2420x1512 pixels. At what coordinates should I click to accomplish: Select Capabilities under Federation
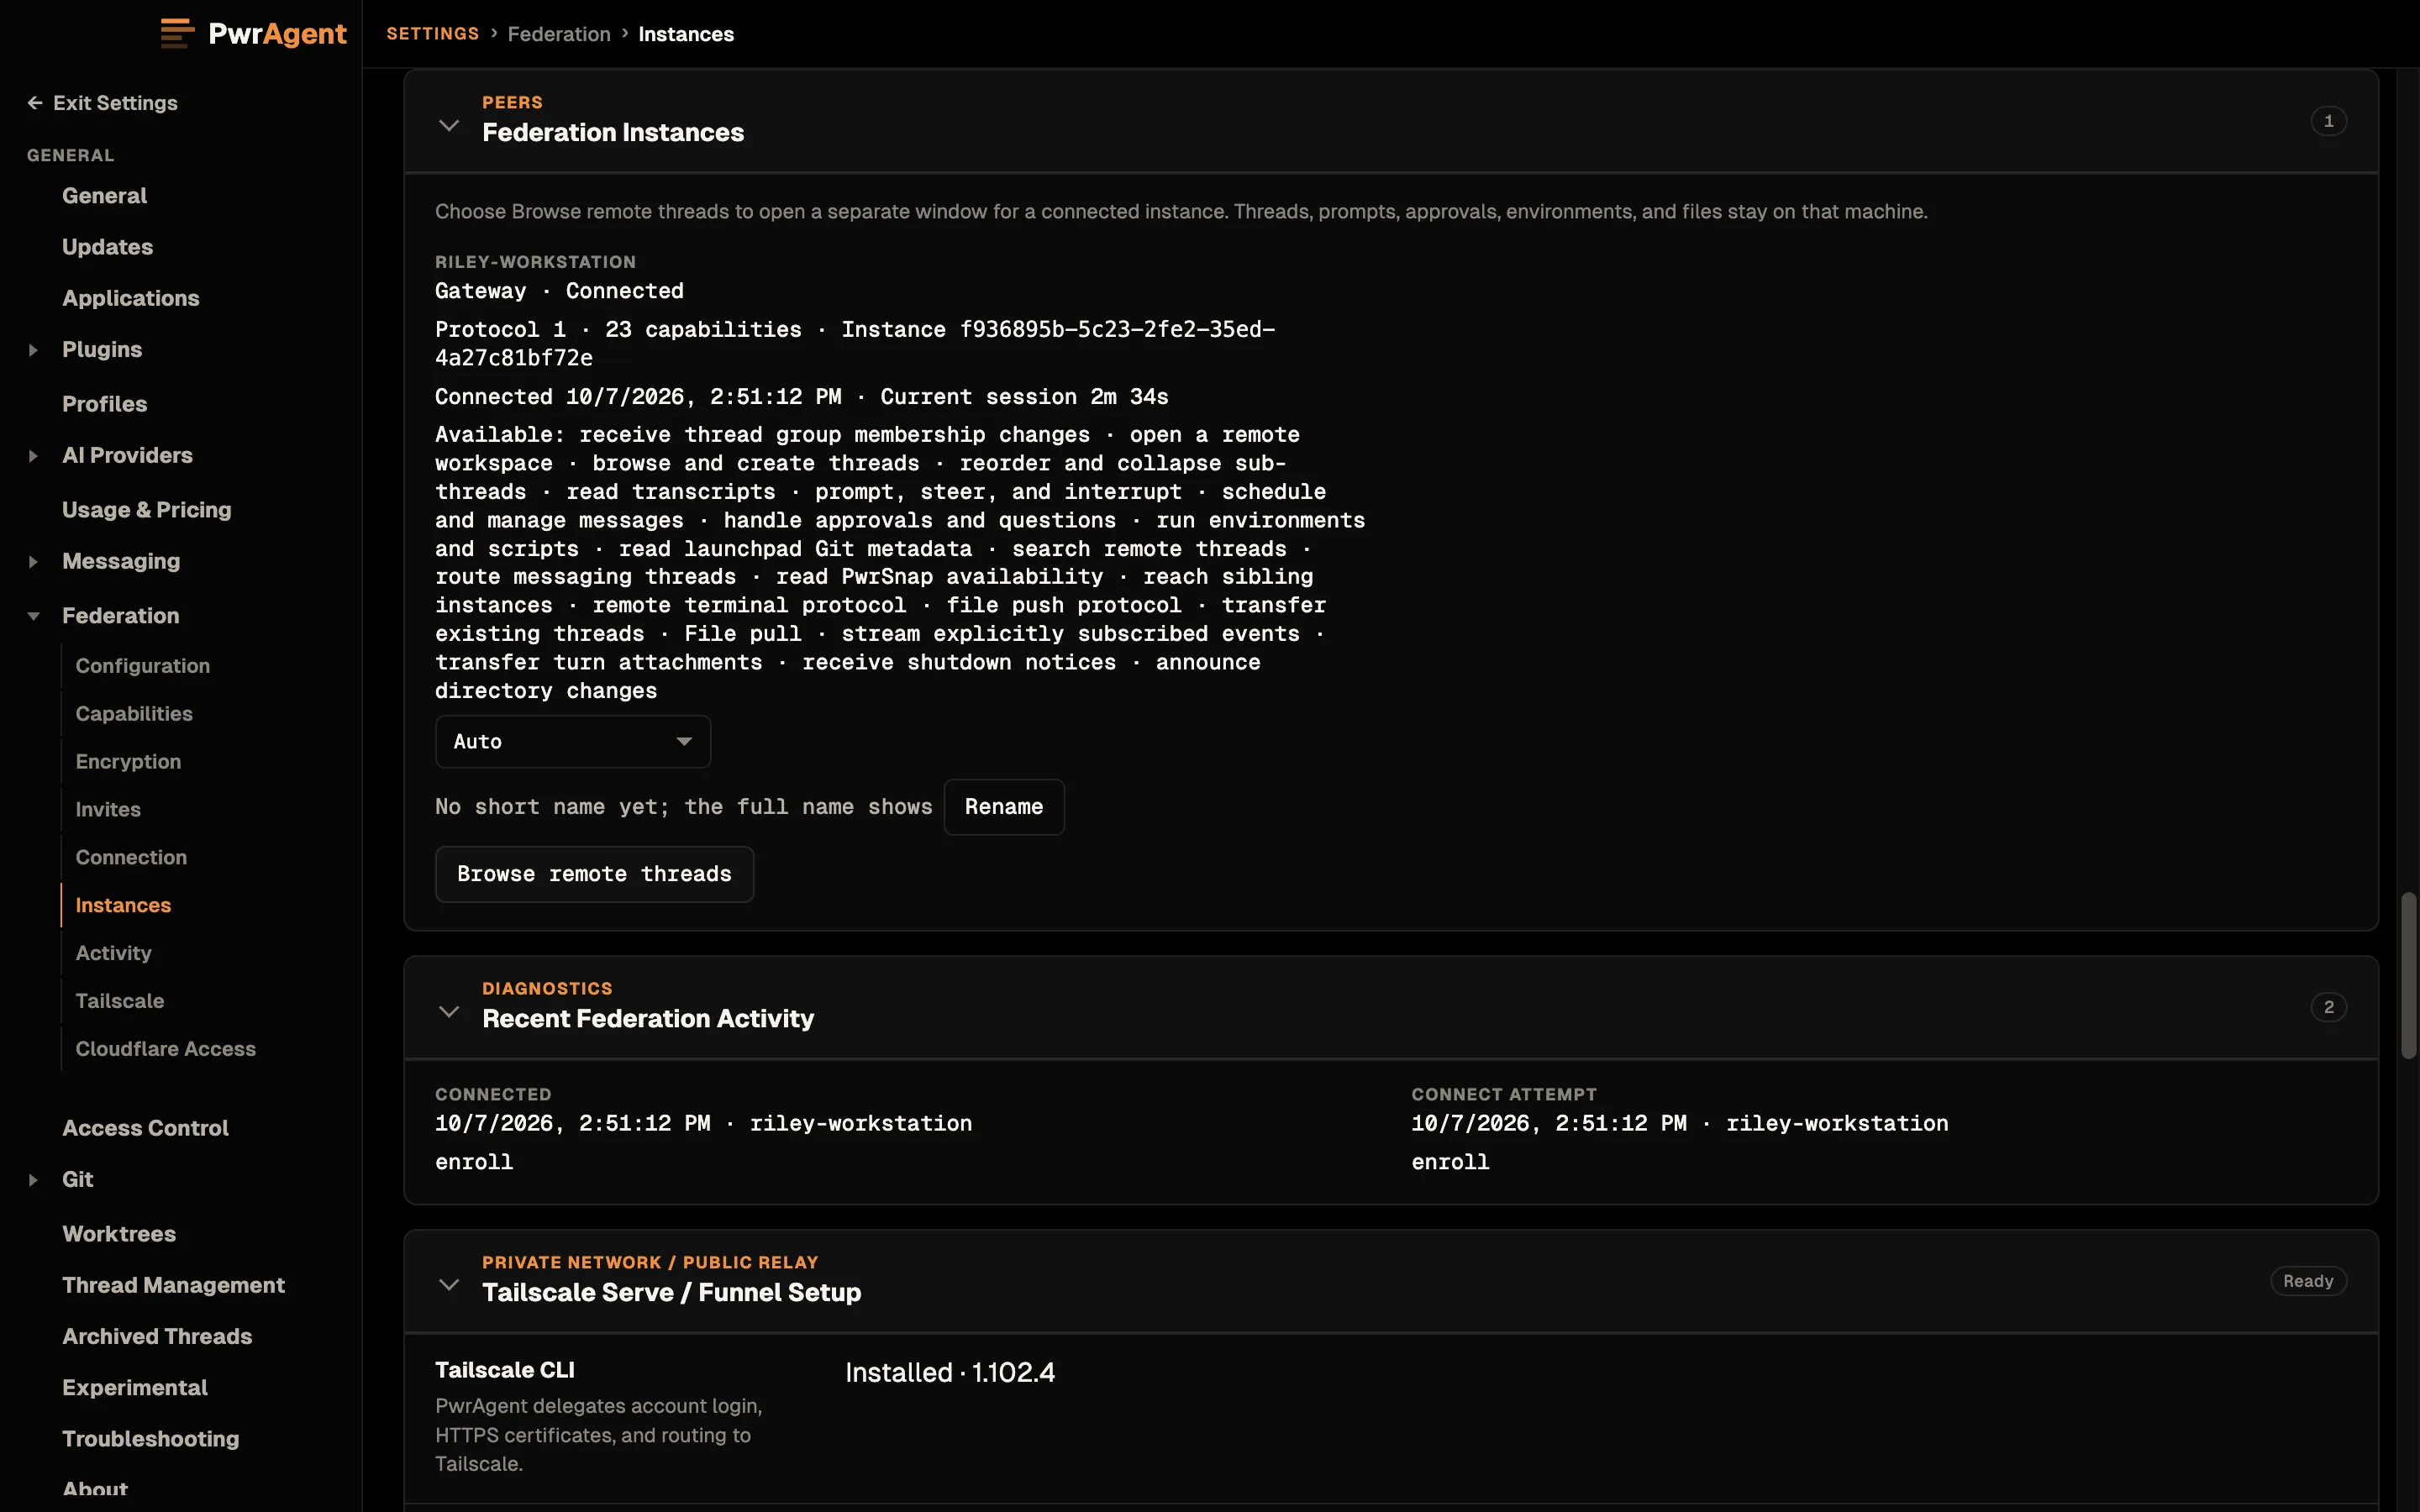point(134,714)
